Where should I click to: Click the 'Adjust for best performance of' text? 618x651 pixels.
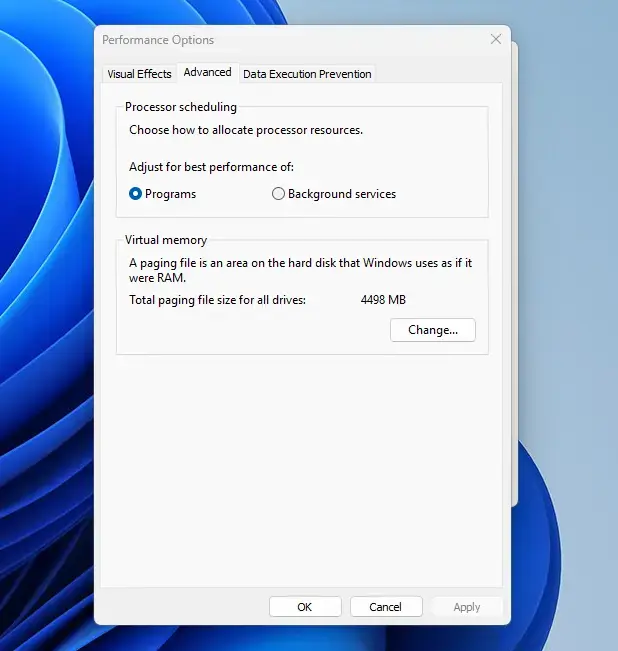pos(211,167)
